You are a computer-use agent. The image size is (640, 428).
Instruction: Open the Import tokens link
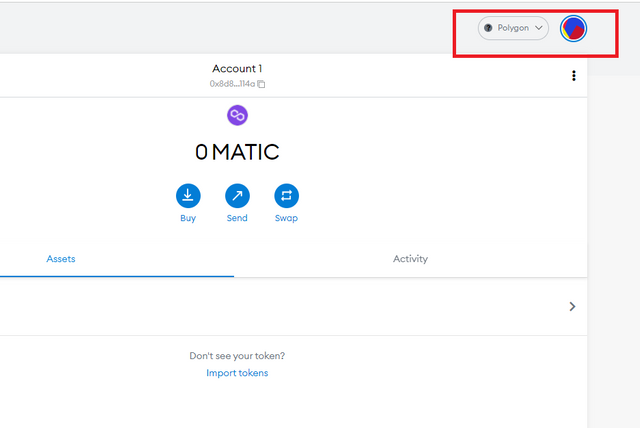(237, 373)
